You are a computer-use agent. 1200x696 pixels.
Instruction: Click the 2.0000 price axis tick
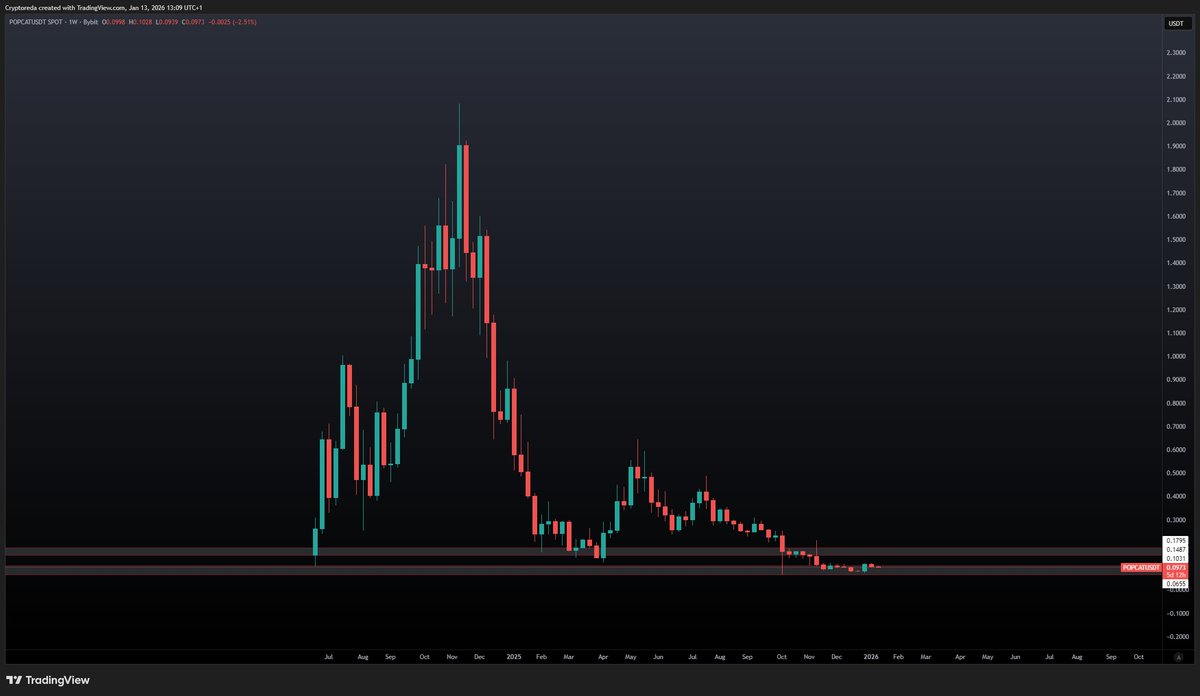pyautogui.click(x=1176, y=123)
